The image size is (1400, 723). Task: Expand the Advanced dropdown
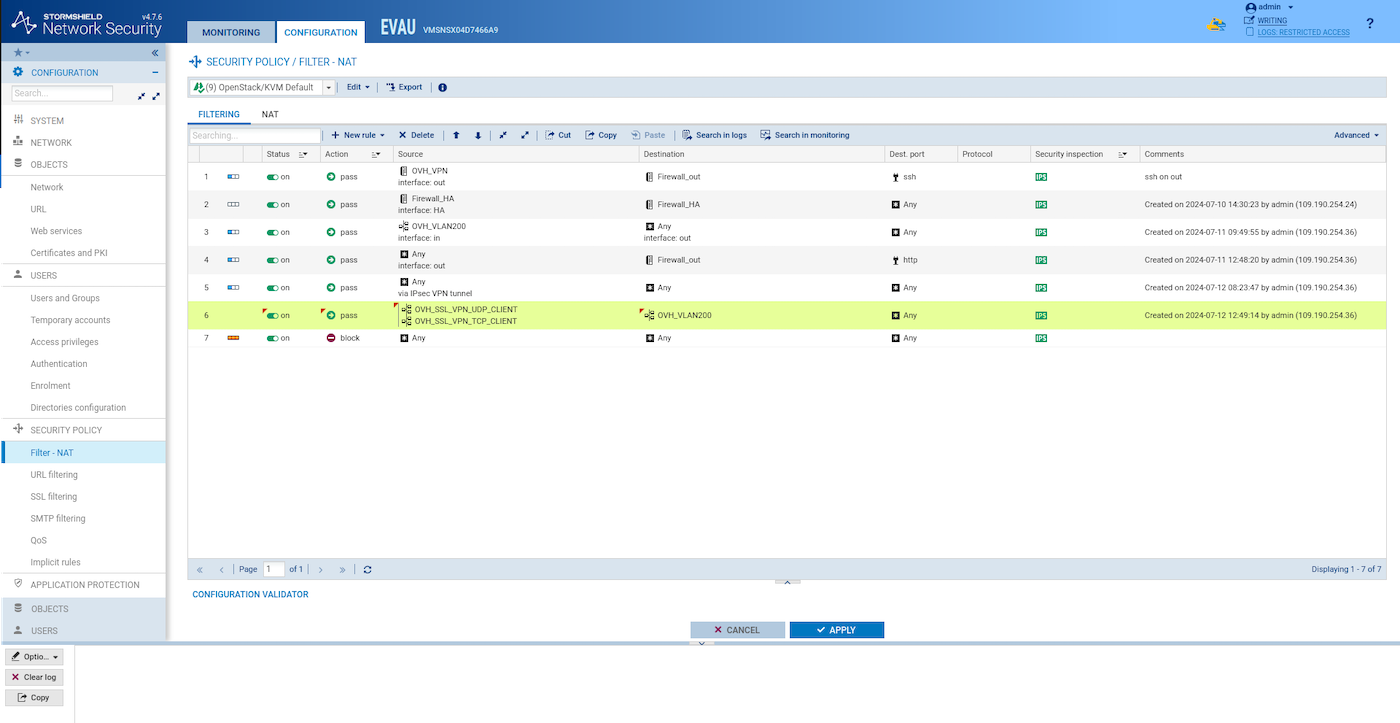[x=1356, y=135]
